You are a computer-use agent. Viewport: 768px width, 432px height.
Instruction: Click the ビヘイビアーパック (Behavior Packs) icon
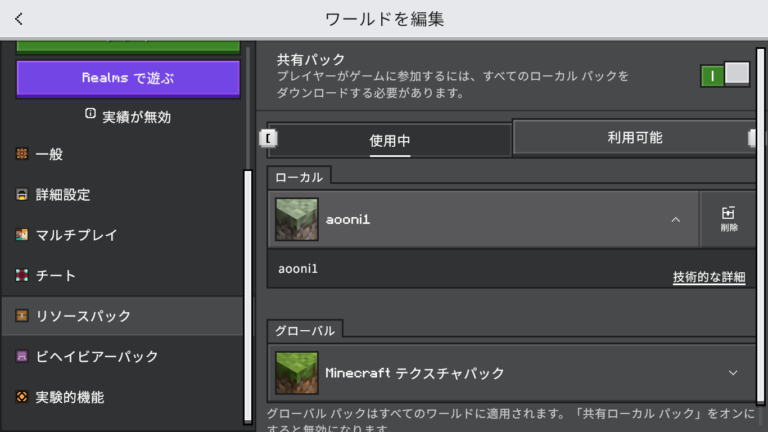click(x=21, y=356)
